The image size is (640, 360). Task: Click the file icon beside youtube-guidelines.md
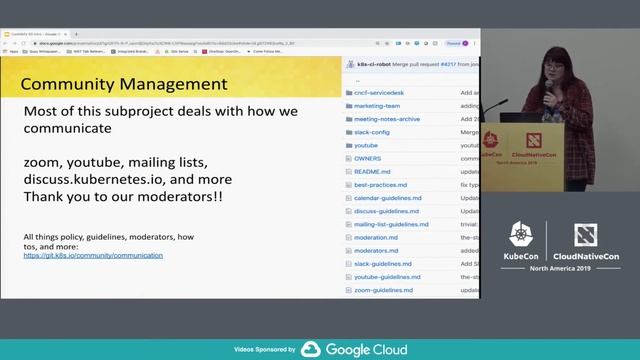click(x=349, y=277)
